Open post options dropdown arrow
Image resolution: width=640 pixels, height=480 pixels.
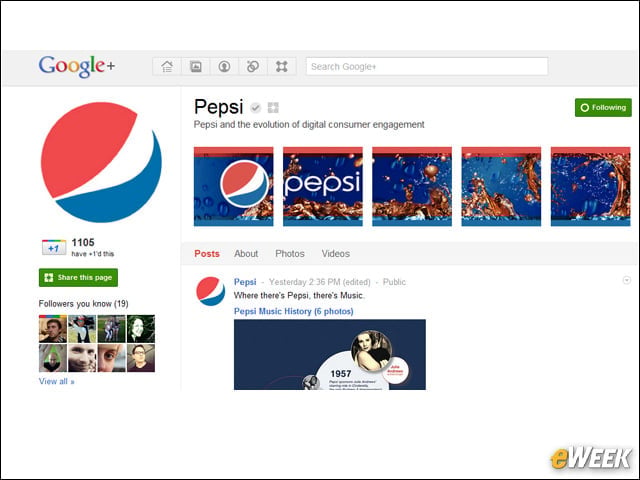click(x=627, y=280)
